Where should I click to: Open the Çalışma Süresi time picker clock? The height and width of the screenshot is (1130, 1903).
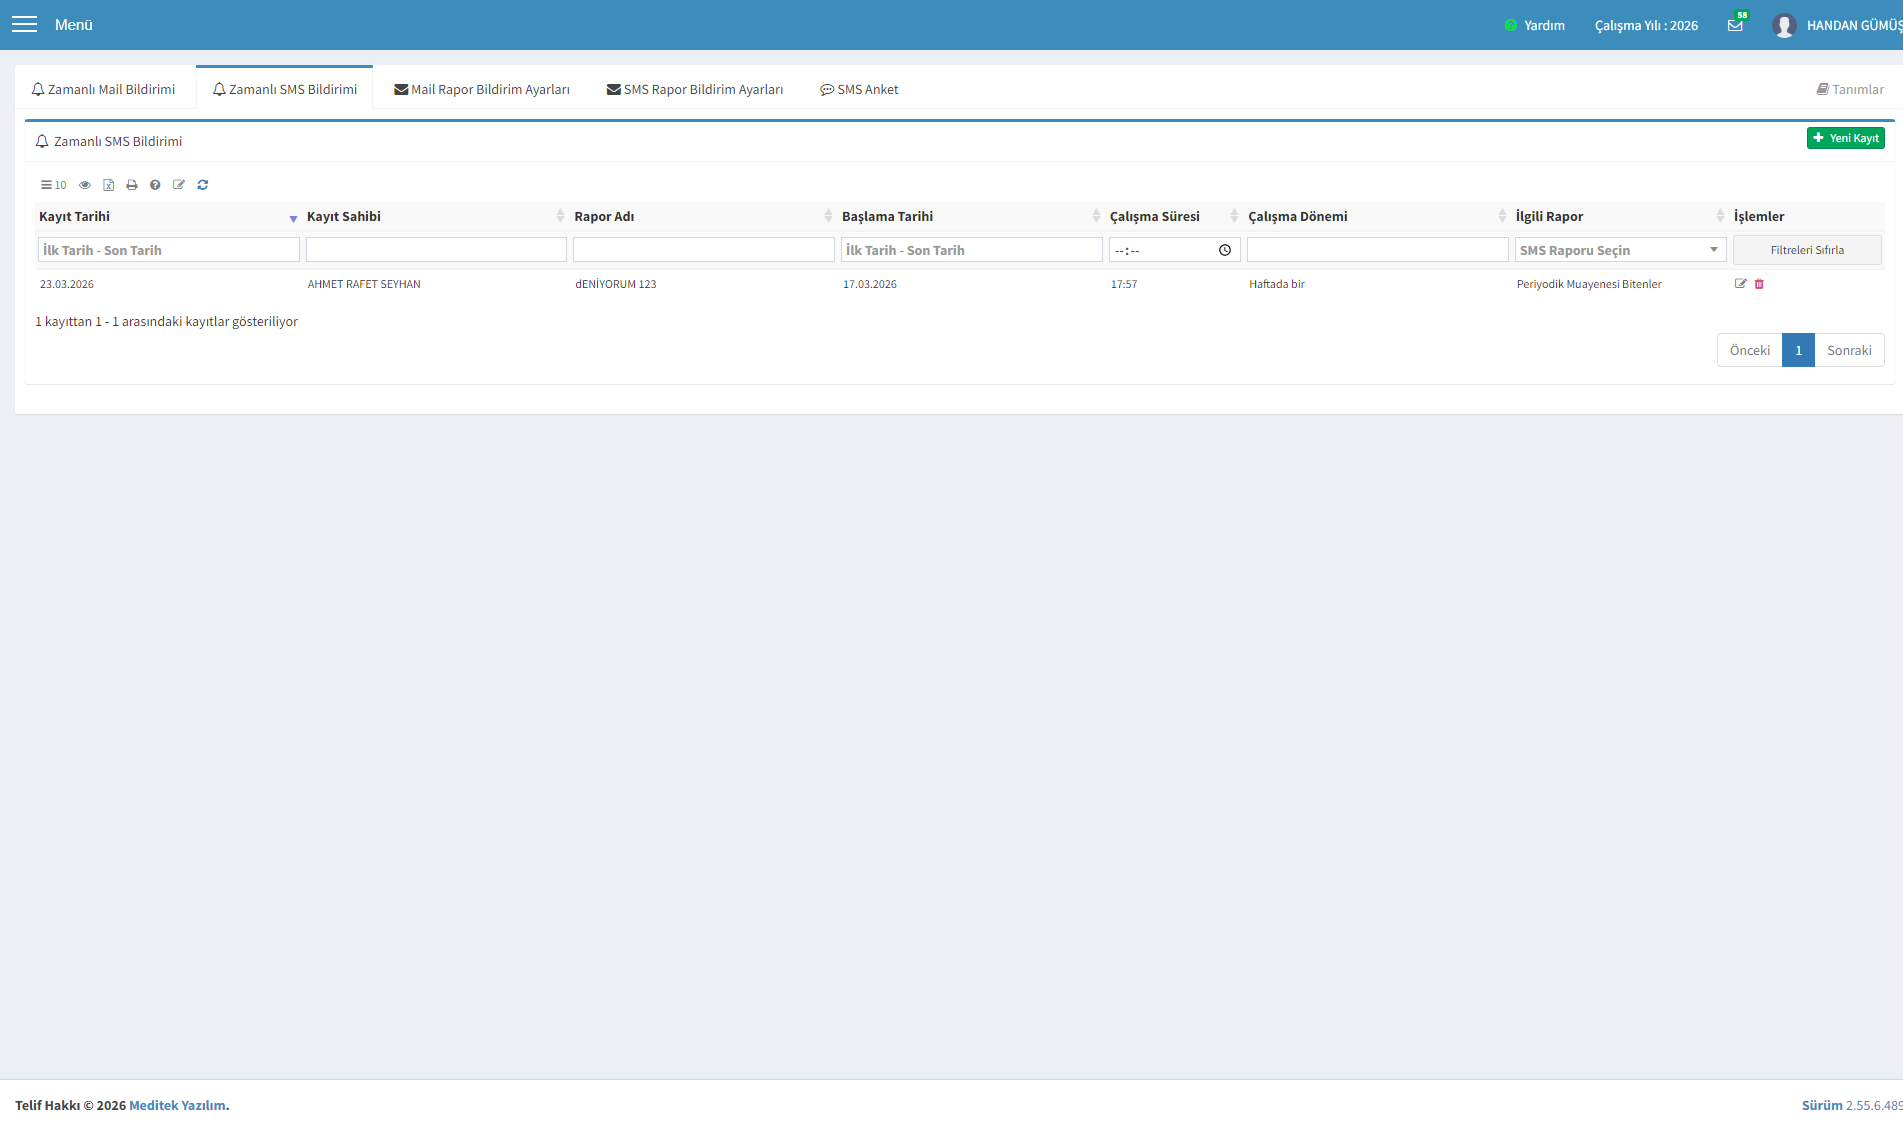pos(1225,250)
